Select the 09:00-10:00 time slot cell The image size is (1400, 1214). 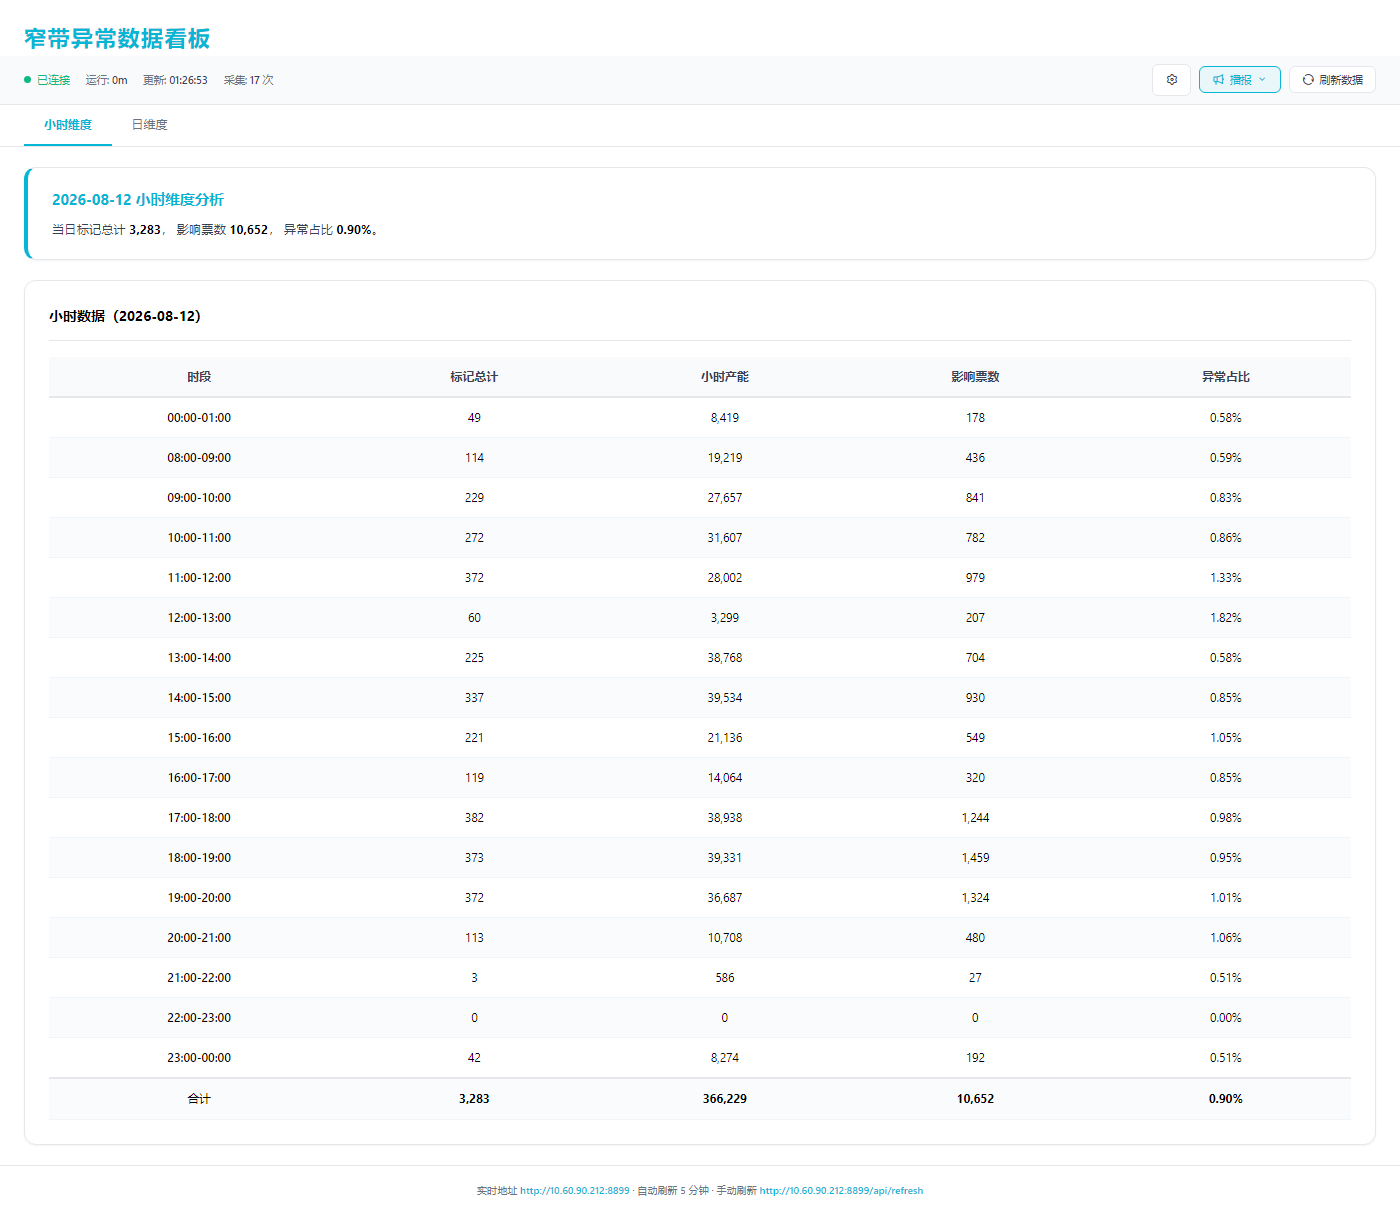coord(199,498)
